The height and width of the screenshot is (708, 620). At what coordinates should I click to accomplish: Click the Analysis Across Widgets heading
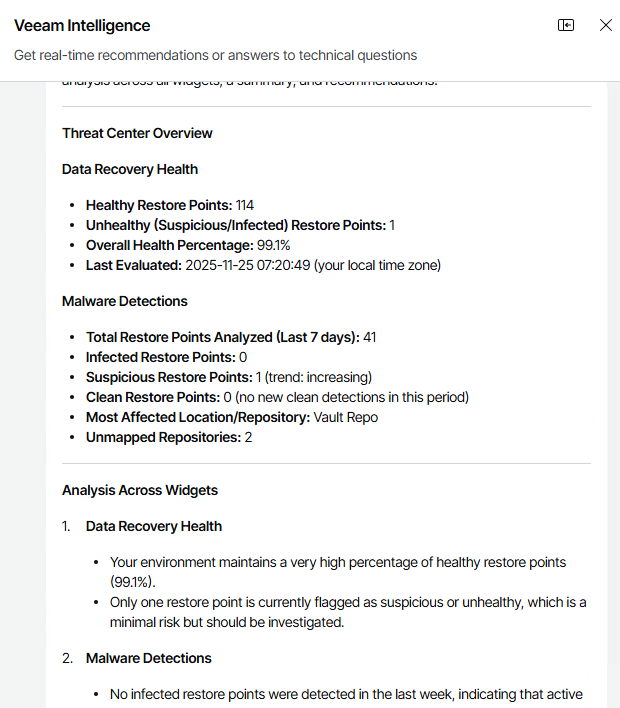pyautogui.click(x=140, y=490)
